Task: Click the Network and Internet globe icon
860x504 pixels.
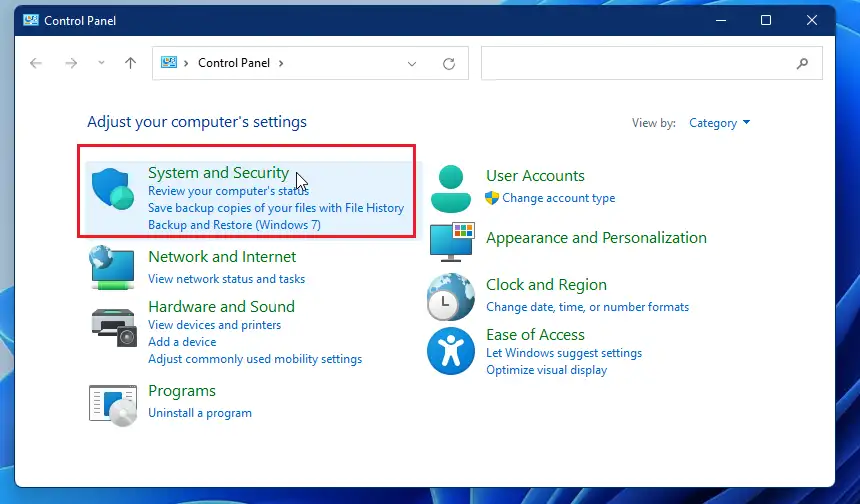Action: 112,267
